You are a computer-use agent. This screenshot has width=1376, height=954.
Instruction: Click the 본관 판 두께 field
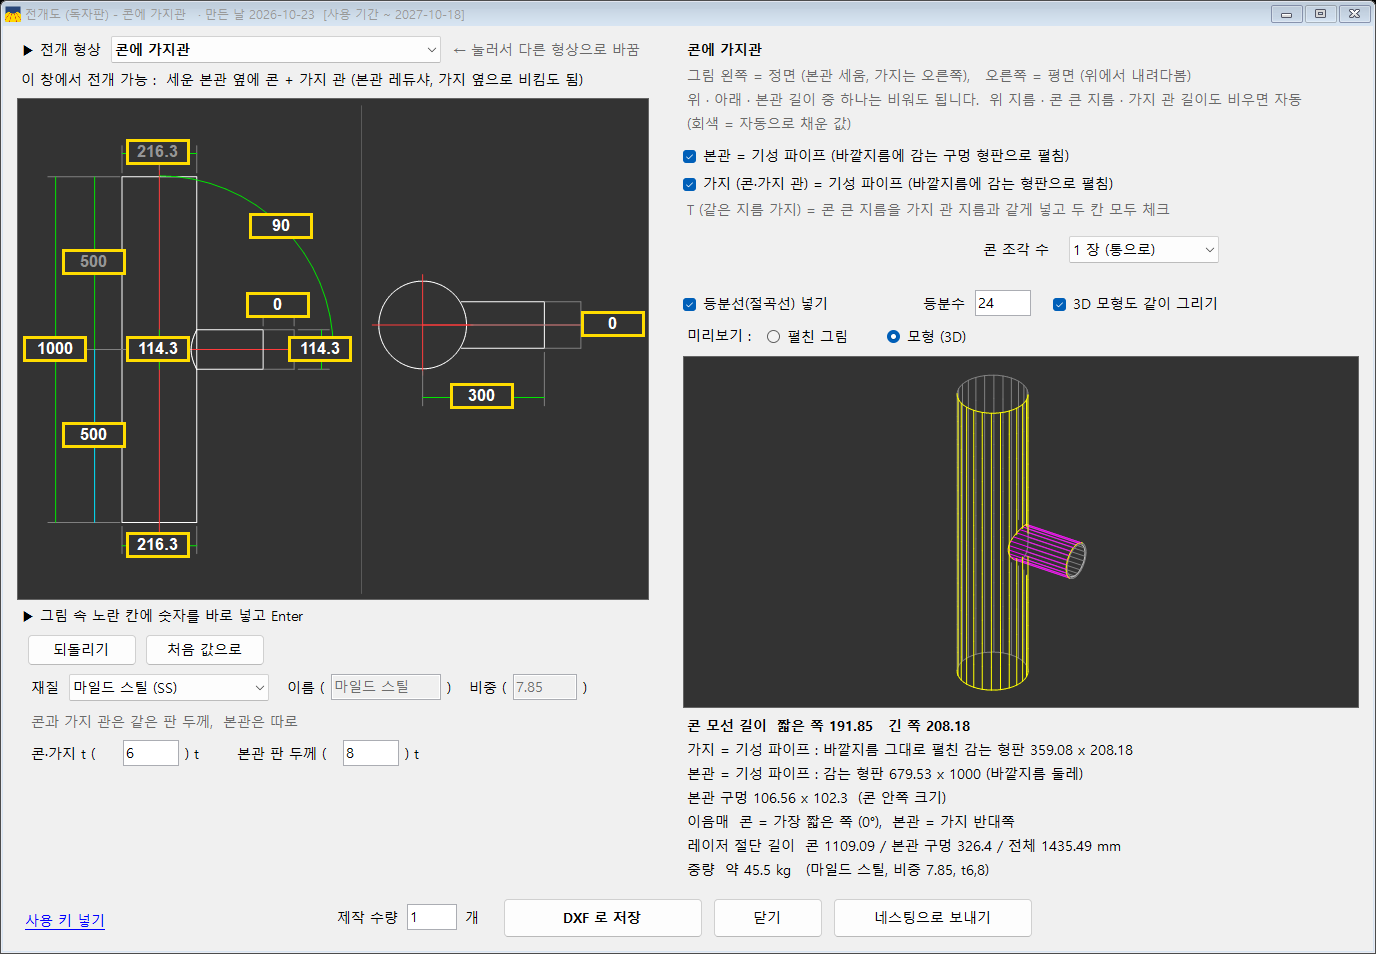(x=371, y=753)
